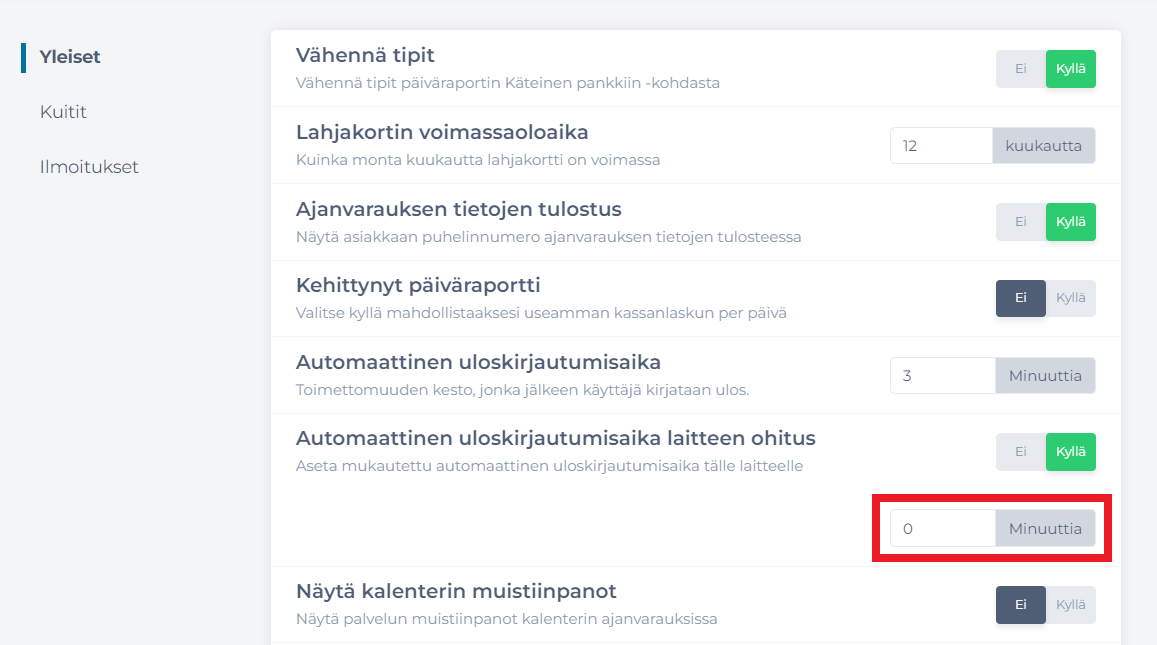Select the highlighted device logout minutes field
The width and height of the screenshot is (1157, 645).
(940, 528)
